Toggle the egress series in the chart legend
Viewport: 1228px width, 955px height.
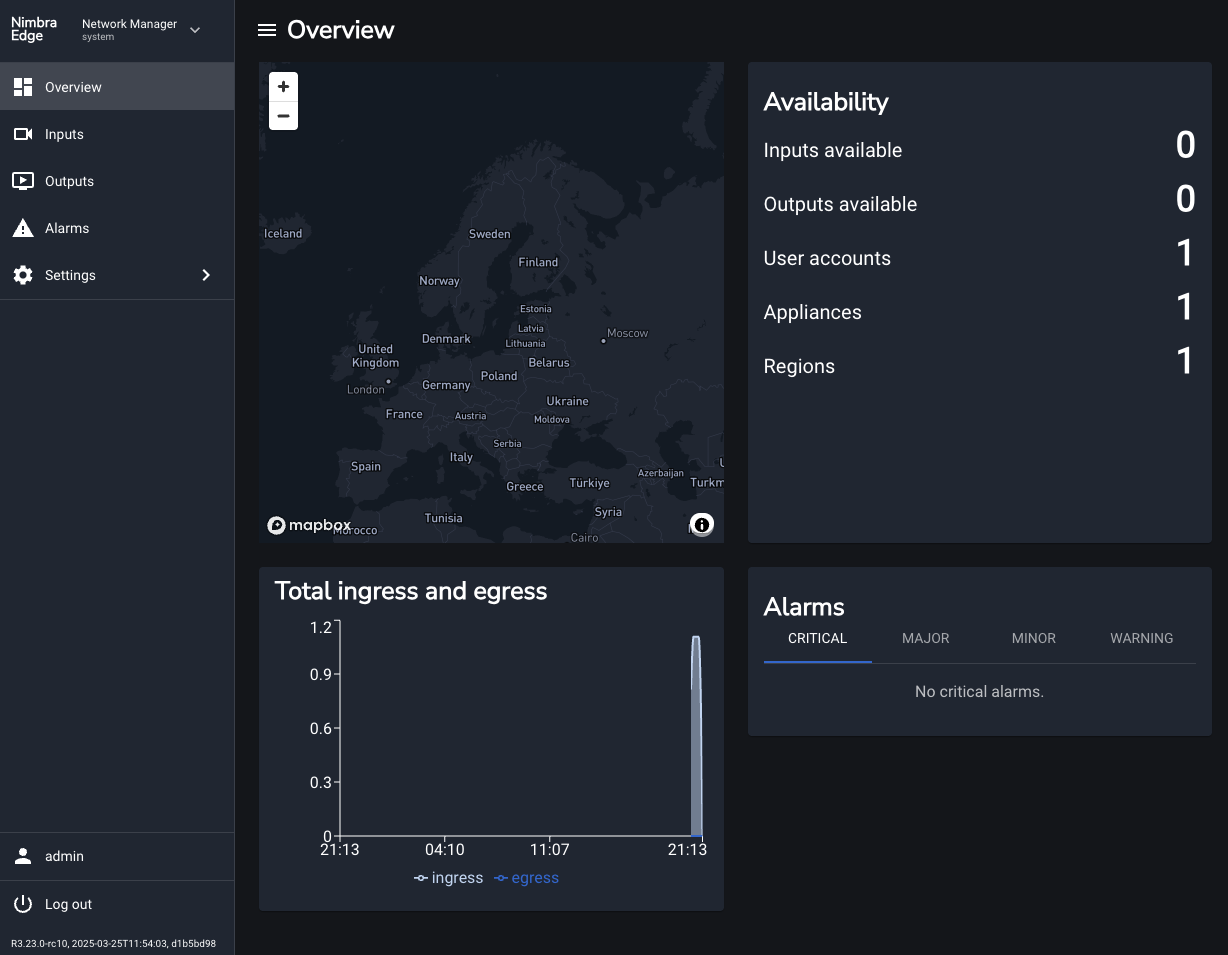pos(526,878)
